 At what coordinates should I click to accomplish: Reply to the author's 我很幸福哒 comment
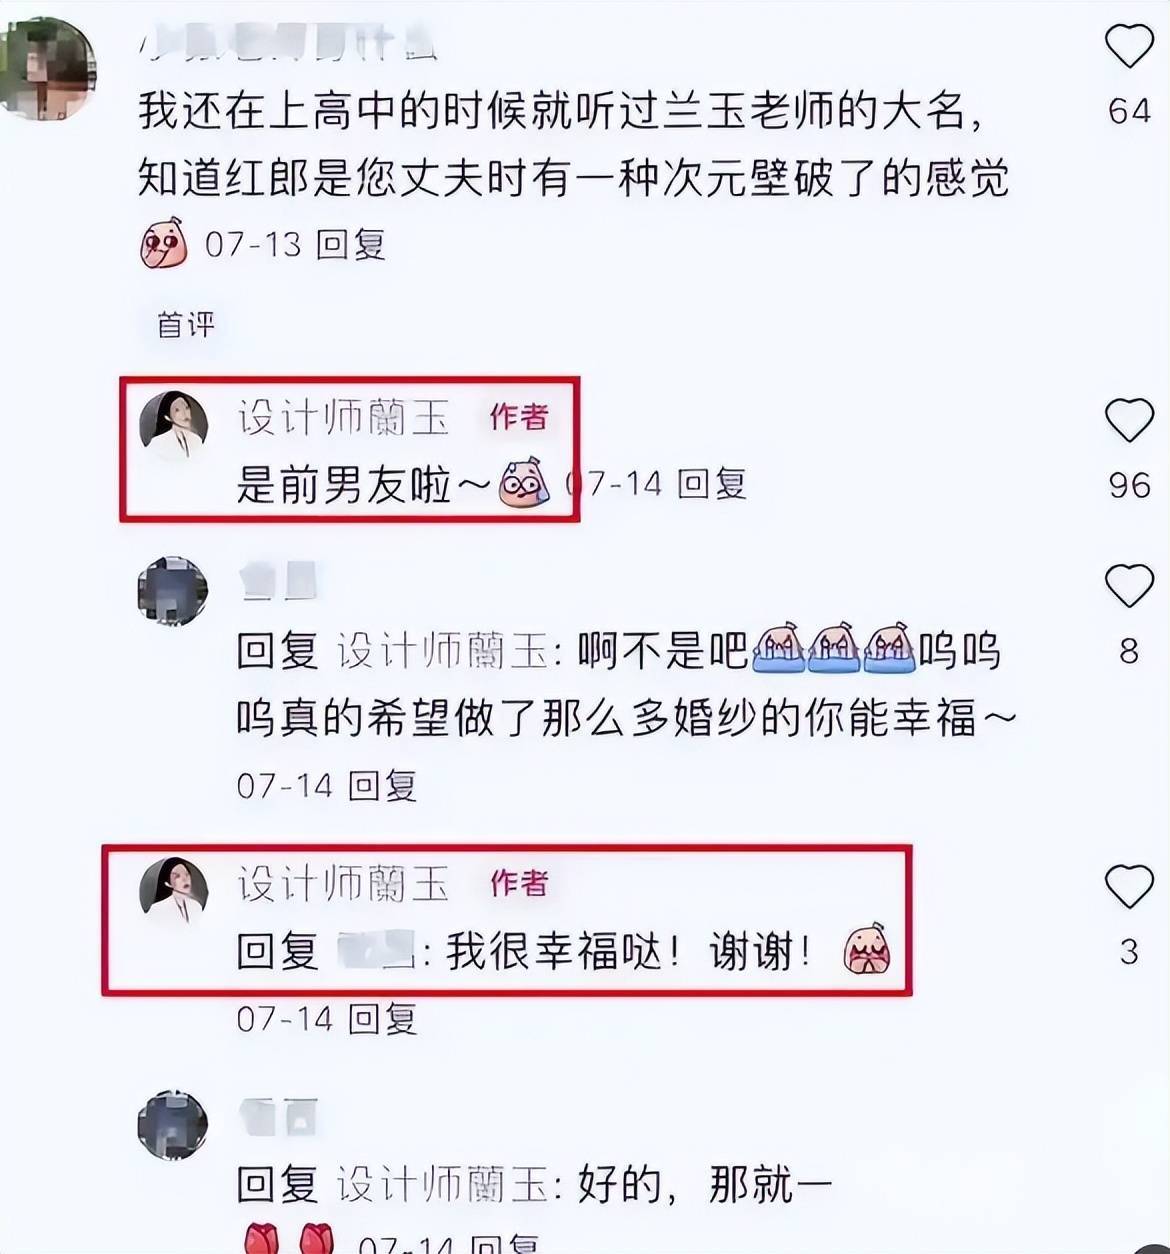click(383, 1019)
